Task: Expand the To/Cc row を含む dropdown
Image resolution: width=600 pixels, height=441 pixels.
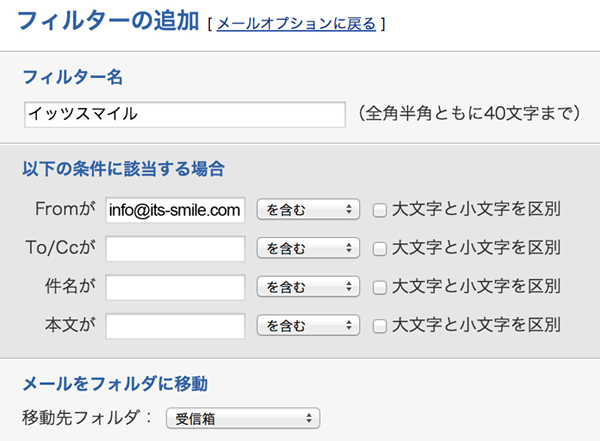Action: pyautogui.click(x=308, y=249)
